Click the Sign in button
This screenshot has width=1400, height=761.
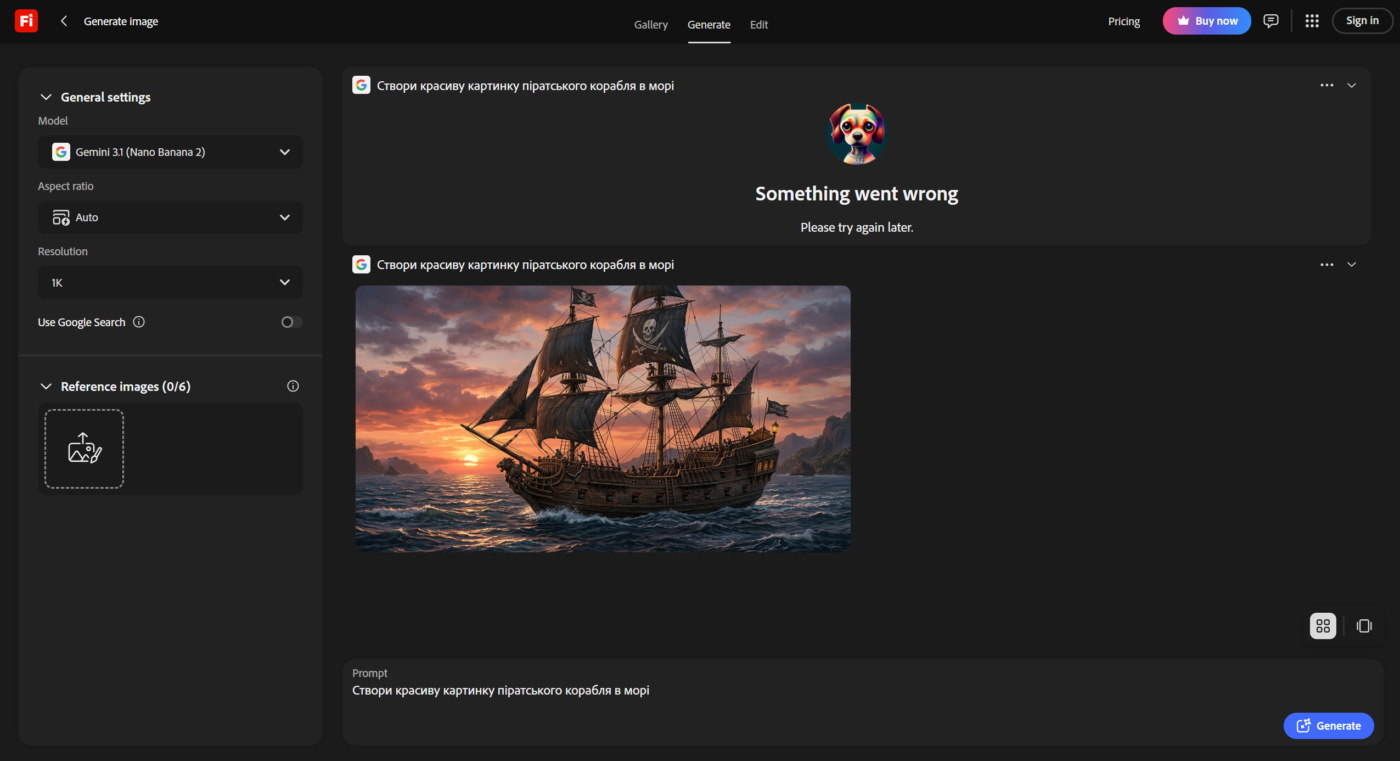1362,21
